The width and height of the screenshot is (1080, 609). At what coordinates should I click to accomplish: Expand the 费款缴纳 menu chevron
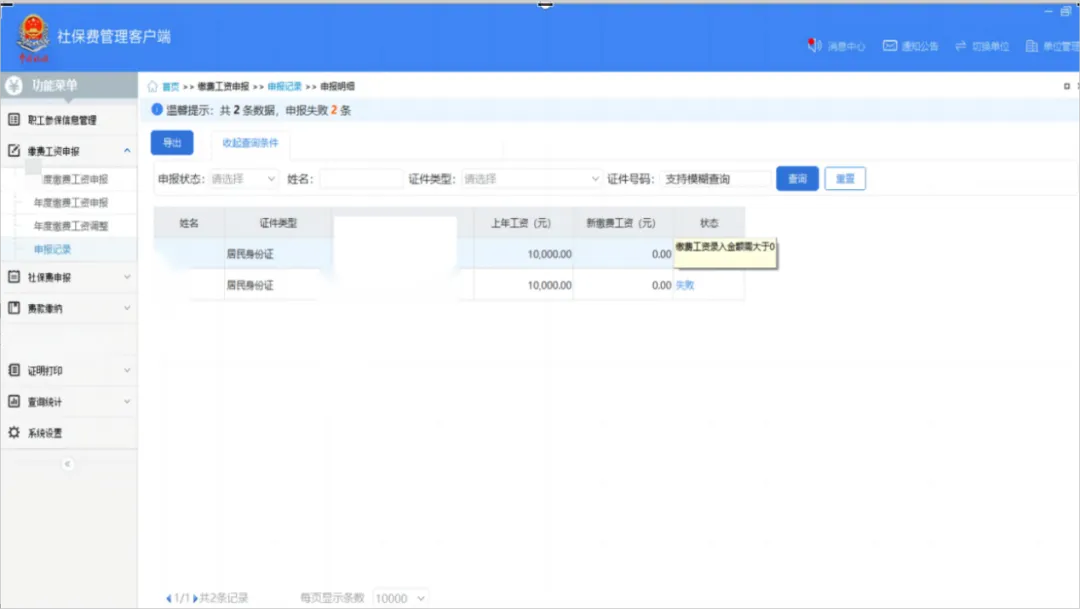coord(127,307)
